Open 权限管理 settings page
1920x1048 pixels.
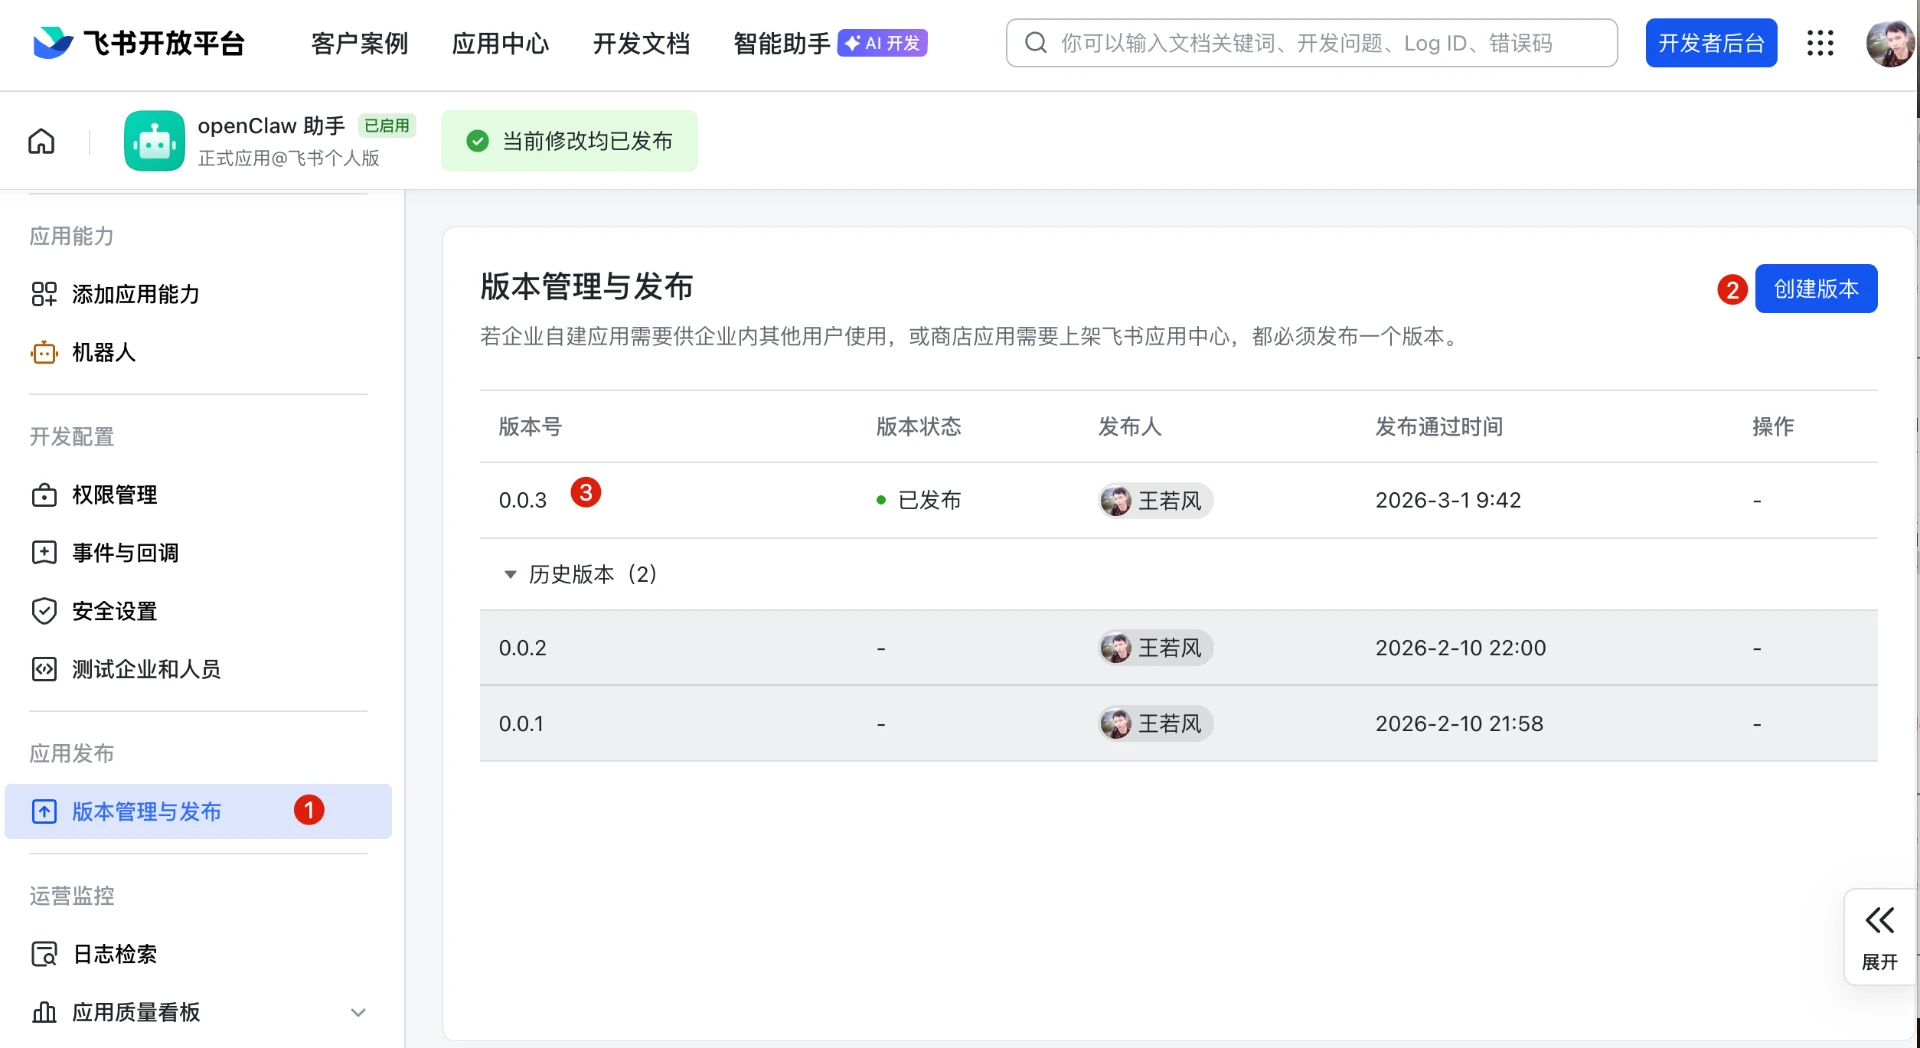tap(114, 495)
